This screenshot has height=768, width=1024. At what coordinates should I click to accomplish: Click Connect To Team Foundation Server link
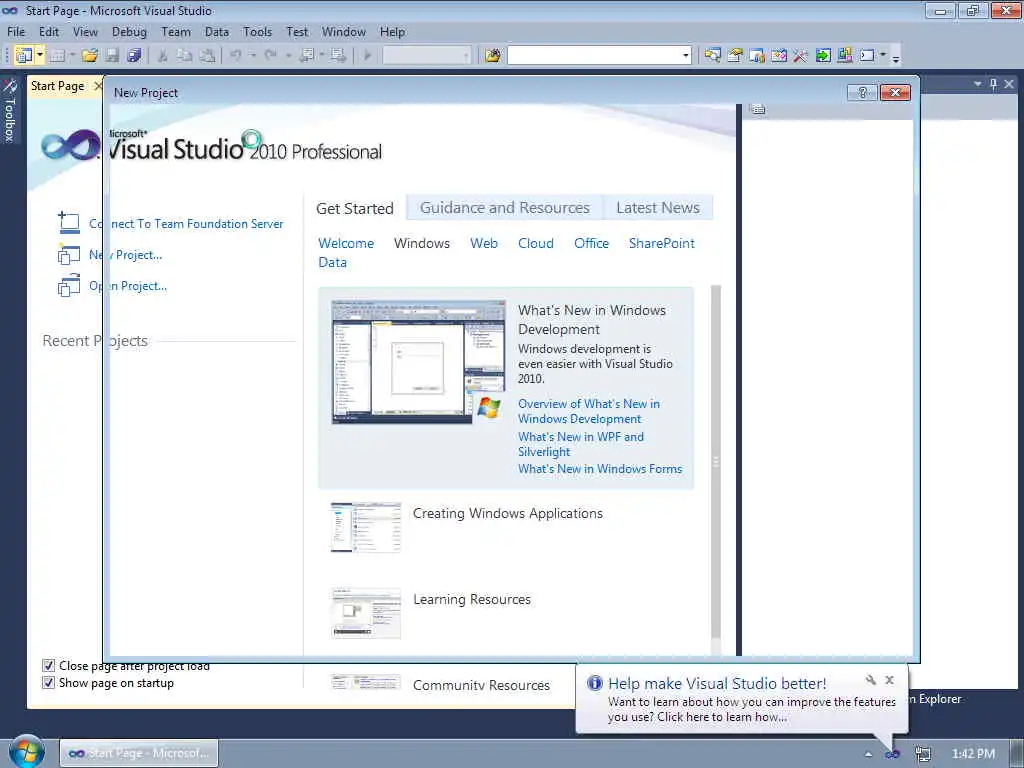tap(186, 223)
